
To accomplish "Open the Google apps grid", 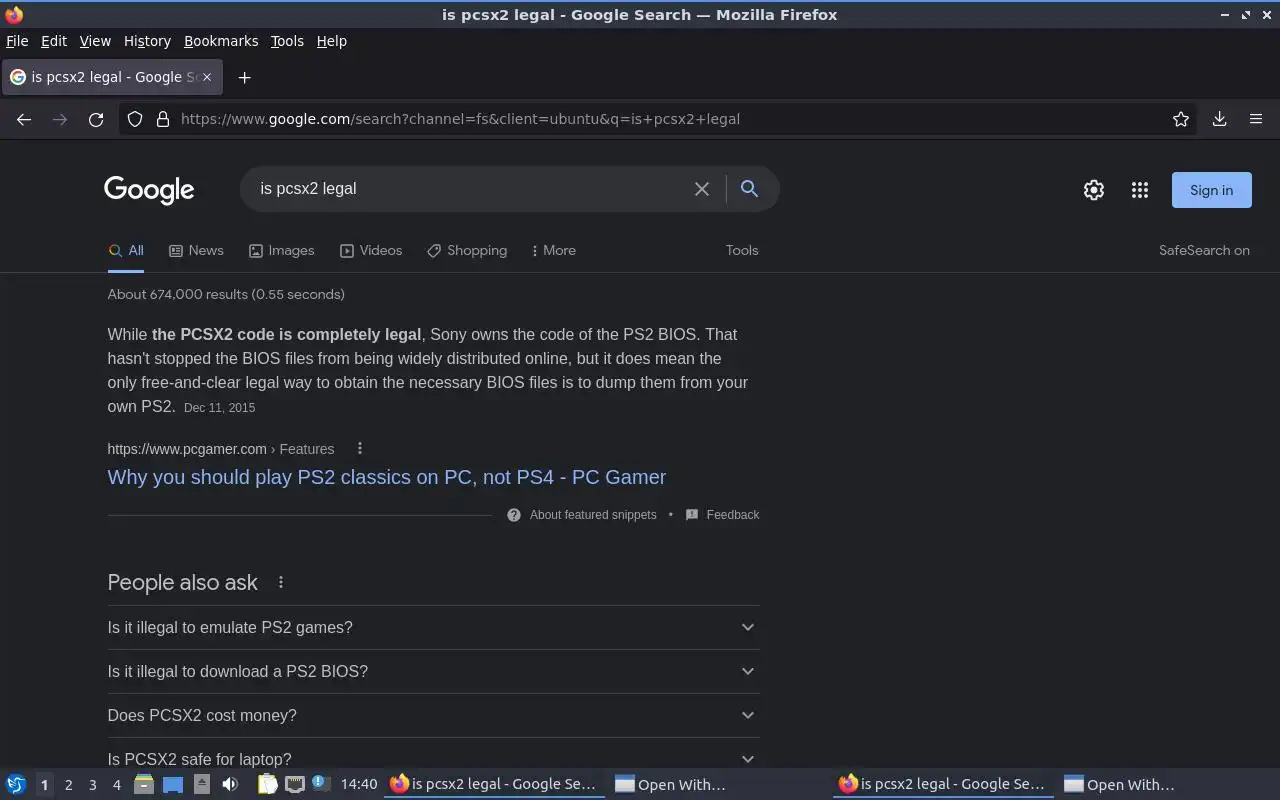I will pyautogui.click(x=1140, y=190).
